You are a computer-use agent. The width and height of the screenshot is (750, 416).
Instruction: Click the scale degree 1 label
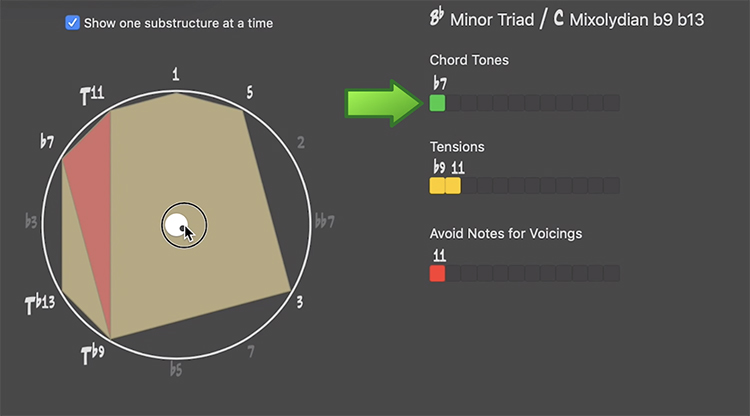tap(176, 74)
